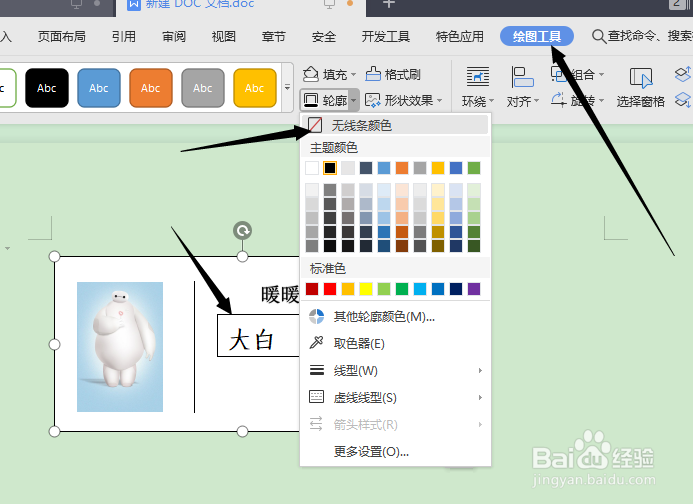Pick the standard dark red swatch
693x504 pixels.
click(x=312, y=289)
